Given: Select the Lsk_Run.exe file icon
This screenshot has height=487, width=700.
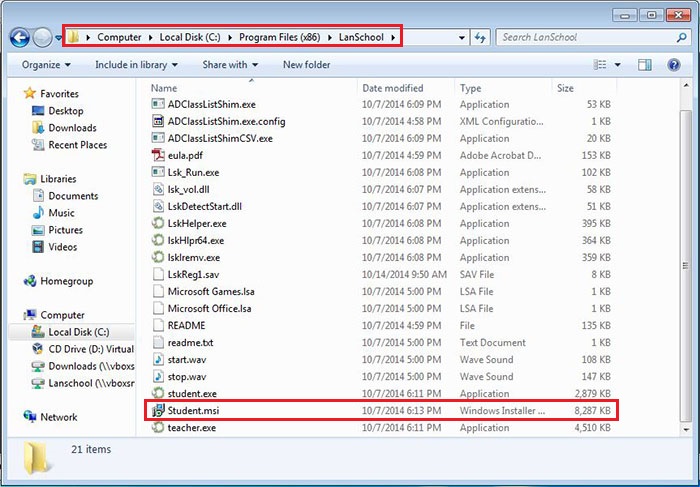Looking at the screenshot, I should click(158, 172).
